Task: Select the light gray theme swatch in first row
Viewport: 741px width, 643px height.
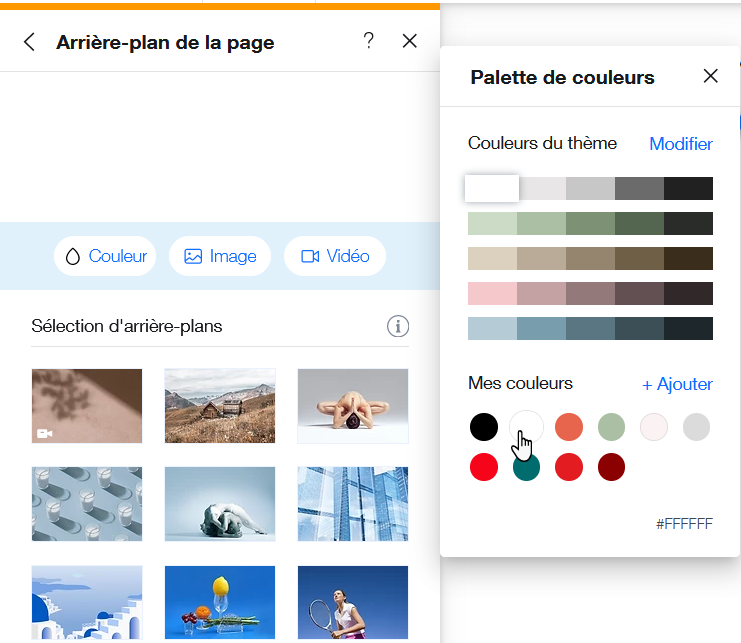Action: click(542, 189)
